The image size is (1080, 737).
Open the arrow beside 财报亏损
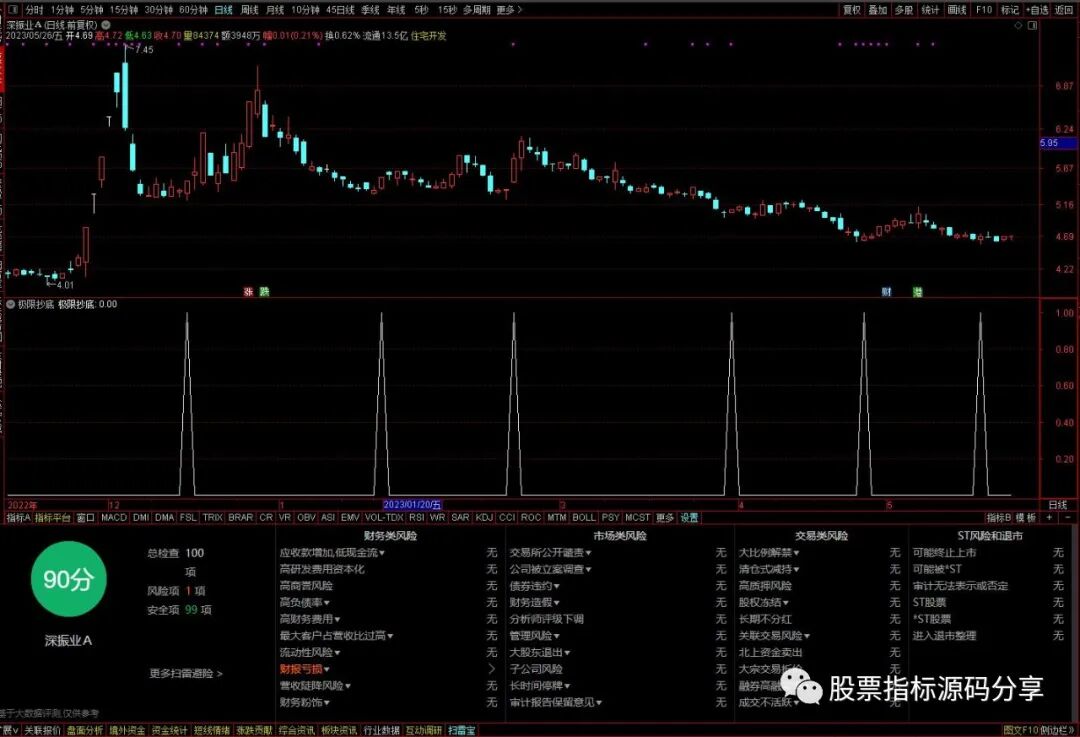point(492,669)
